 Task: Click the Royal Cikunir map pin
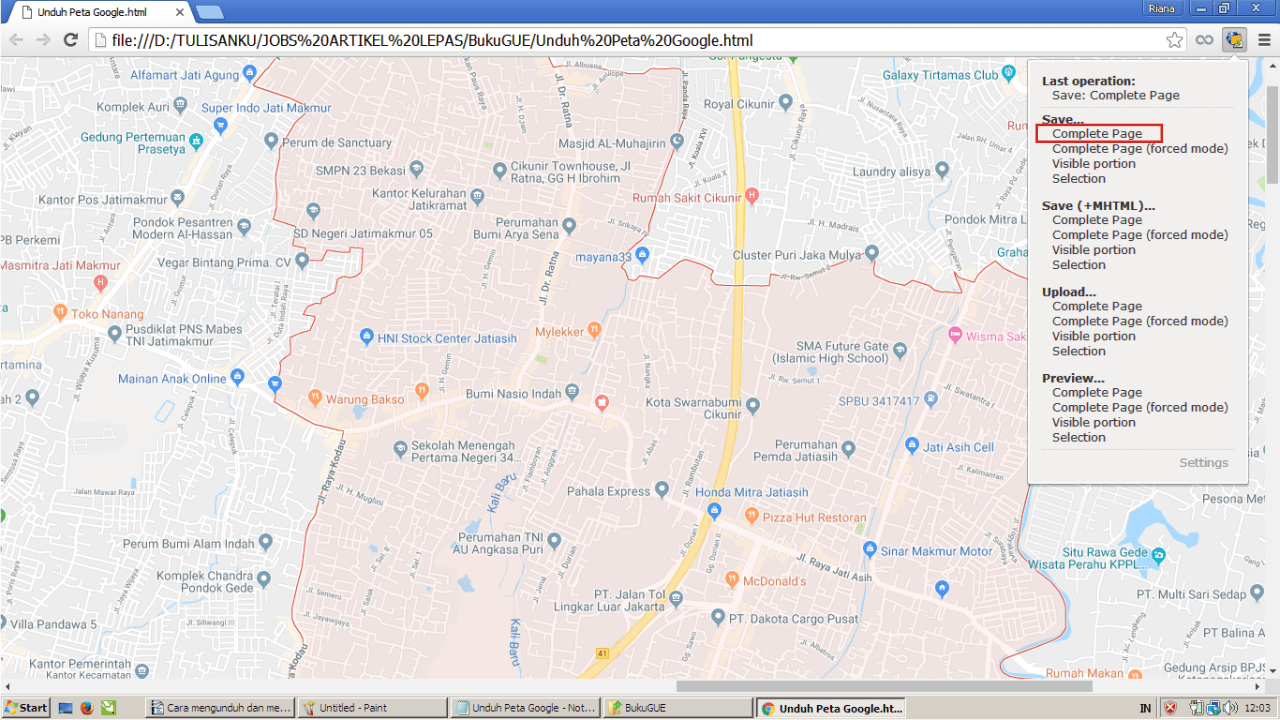pyautogui.click(x=785, y=102)
